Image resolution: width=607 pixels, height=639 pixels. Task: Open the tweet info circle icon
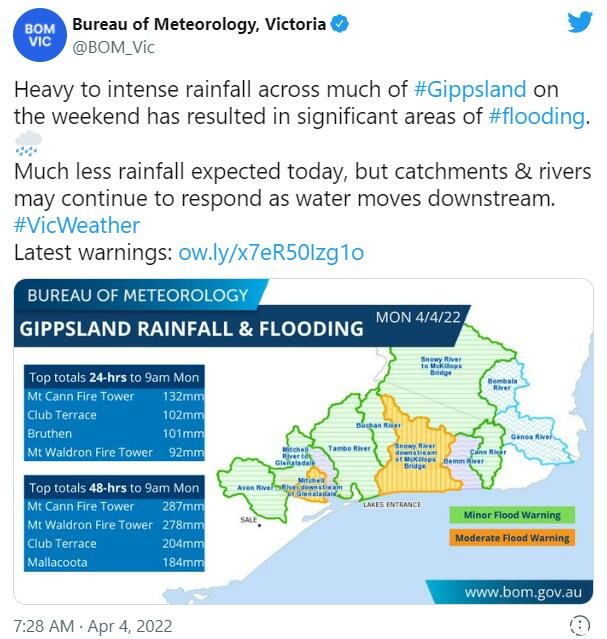click(579, 625)
